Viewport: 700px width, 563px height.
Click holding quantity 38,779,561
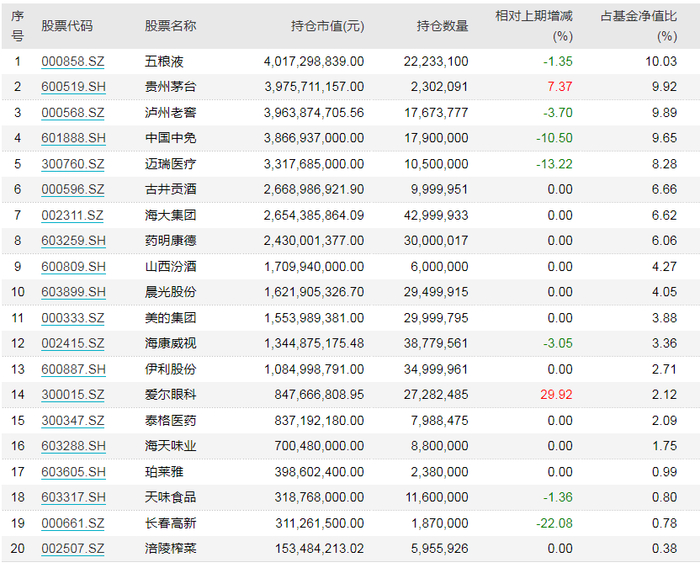(436, 343)
